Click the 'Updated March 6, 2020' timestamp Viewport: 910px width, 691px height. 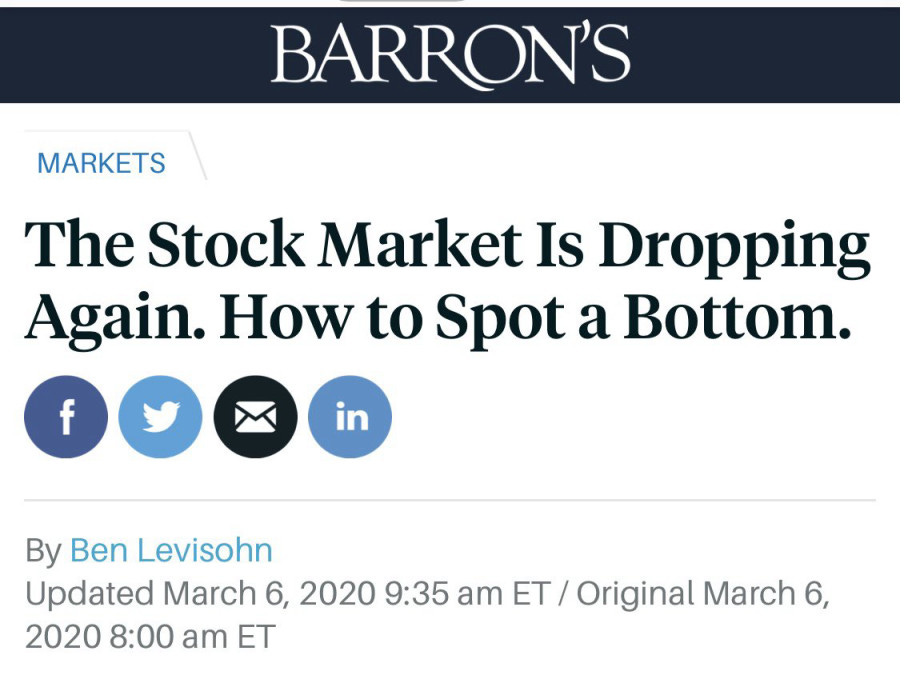coord(200,594)
